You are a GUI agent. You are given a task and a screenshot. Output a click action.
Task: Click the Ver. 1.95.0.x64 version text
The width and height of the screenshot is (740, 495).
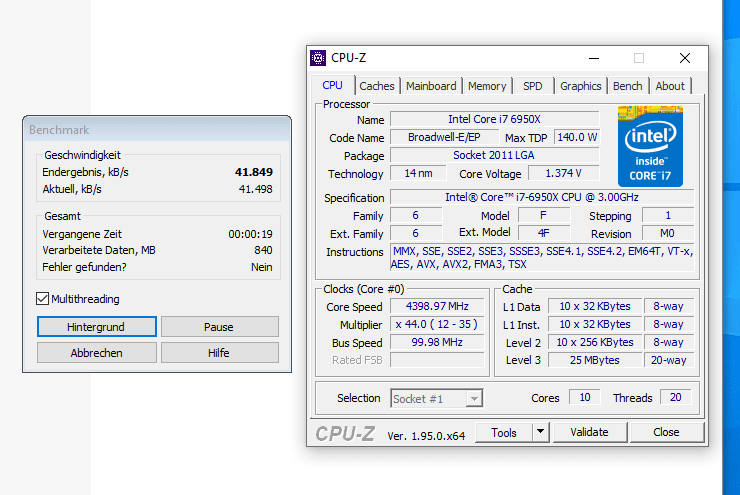click(x=426, y=436)
